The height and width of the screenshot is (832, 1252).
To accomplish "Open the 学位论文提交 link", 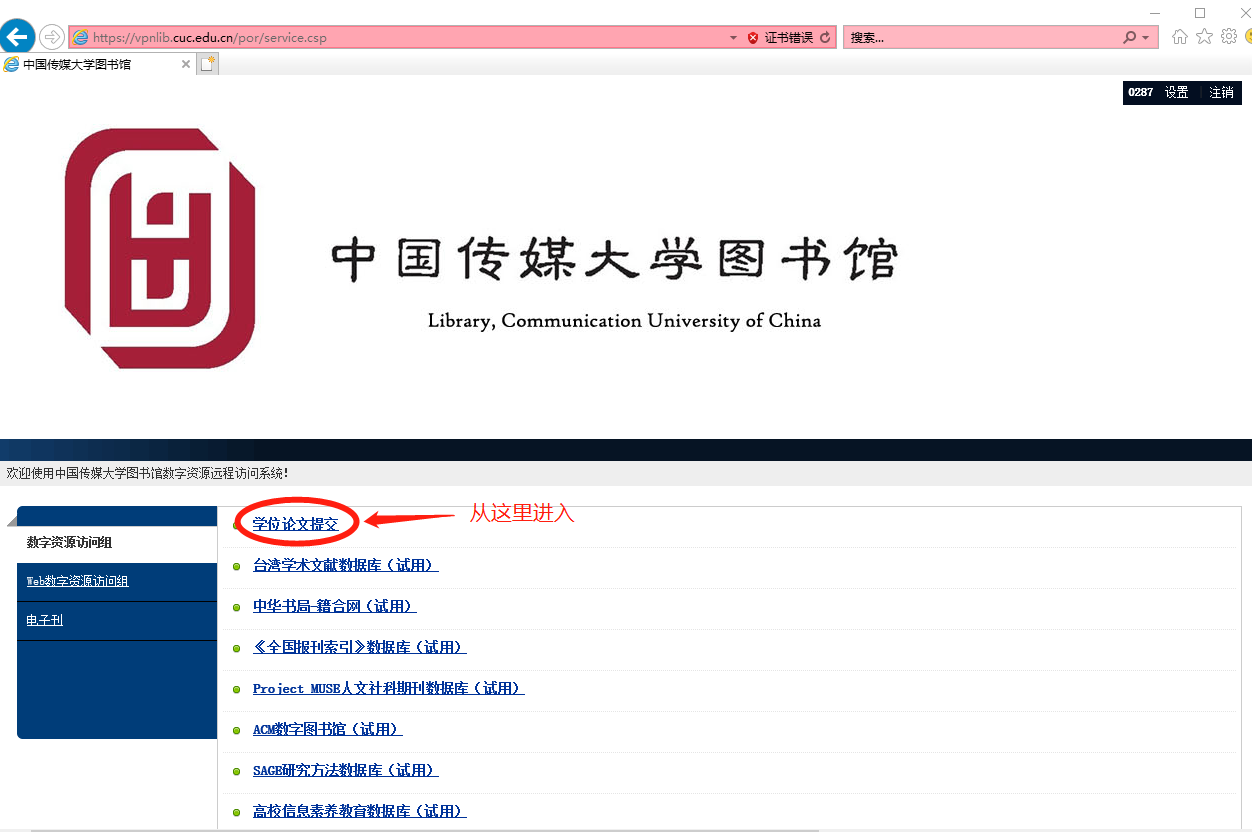I will [295, 524].
